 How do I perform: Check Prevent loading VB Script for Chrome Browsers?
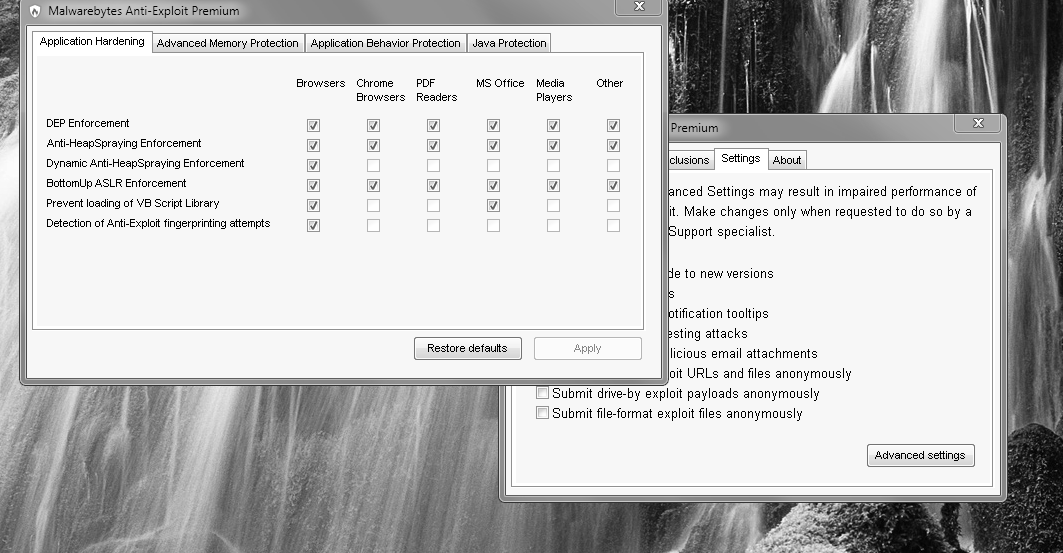(374, 205)
